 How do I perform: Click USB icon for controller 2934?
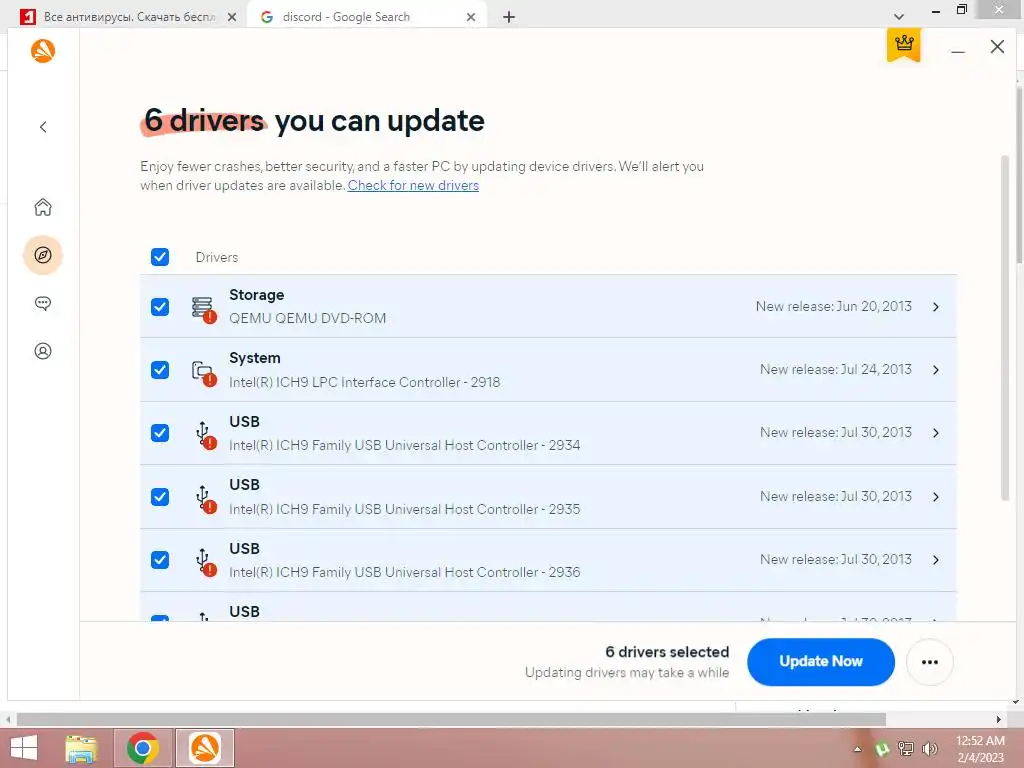[x=204, y=435]
